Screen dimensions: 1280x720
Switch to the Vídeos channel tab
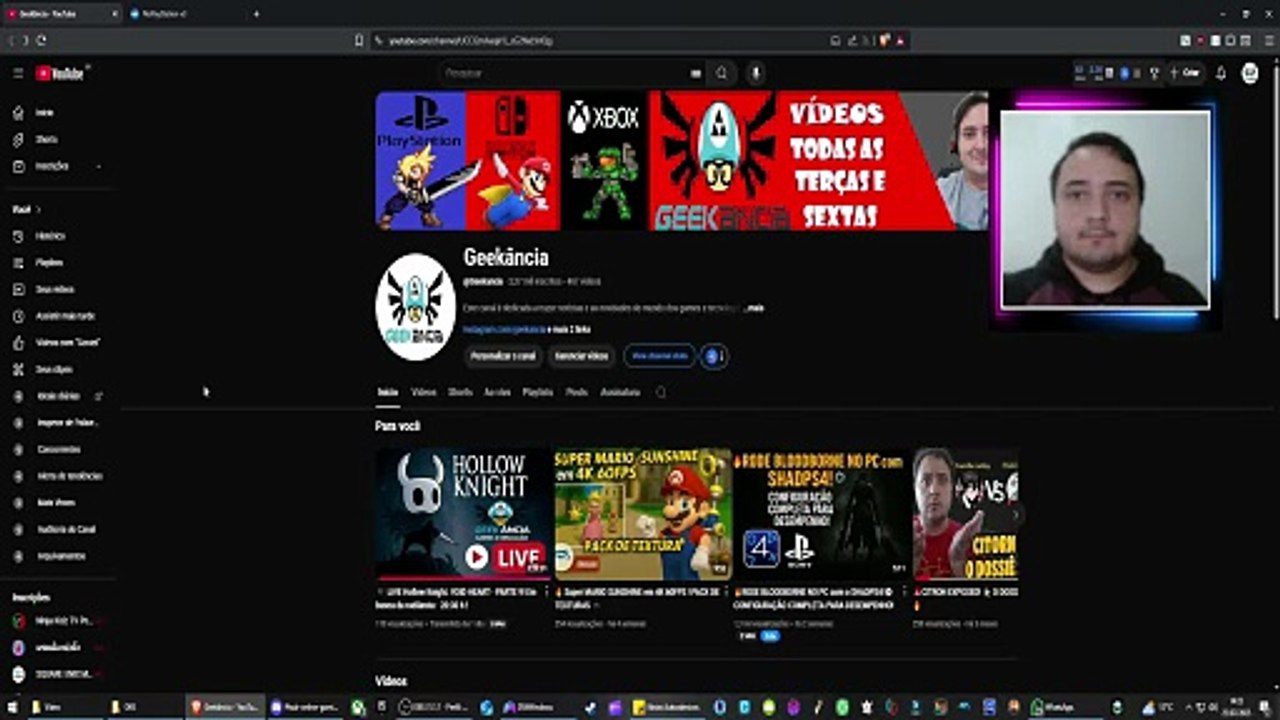(x=424, y=393)
